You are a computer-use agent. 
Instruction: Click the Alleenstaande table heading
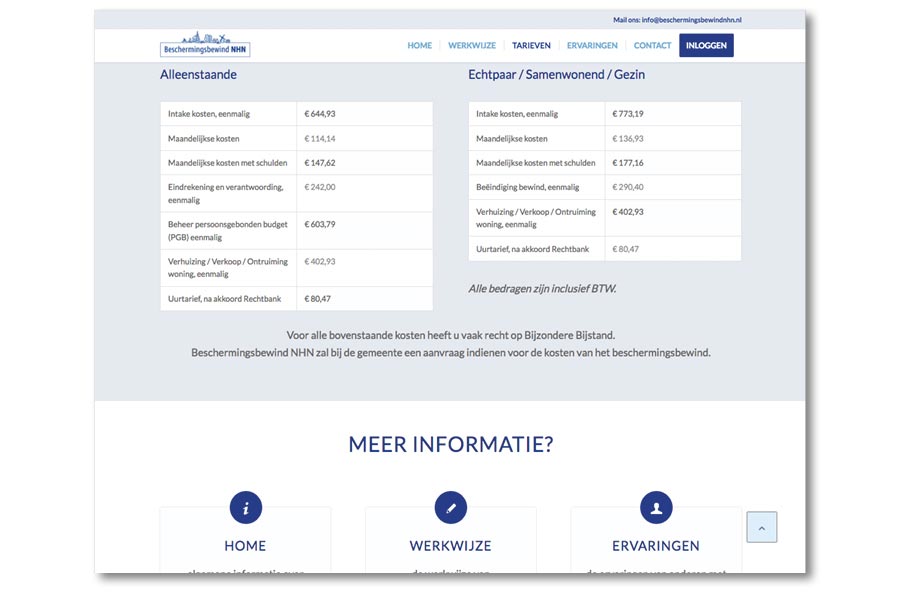198,75
